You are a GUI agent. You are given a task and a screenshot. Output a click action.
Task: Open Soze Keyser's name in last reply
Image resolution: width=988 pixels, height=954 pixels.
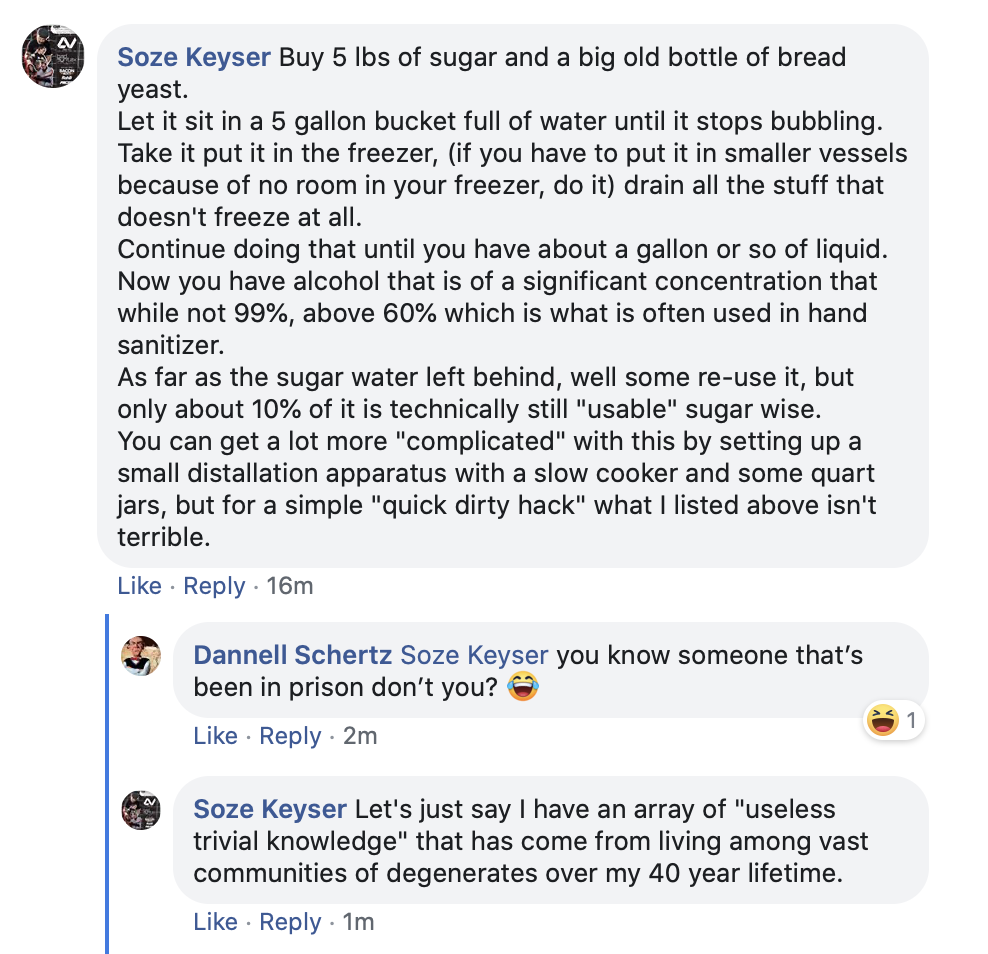click(270, 809)
